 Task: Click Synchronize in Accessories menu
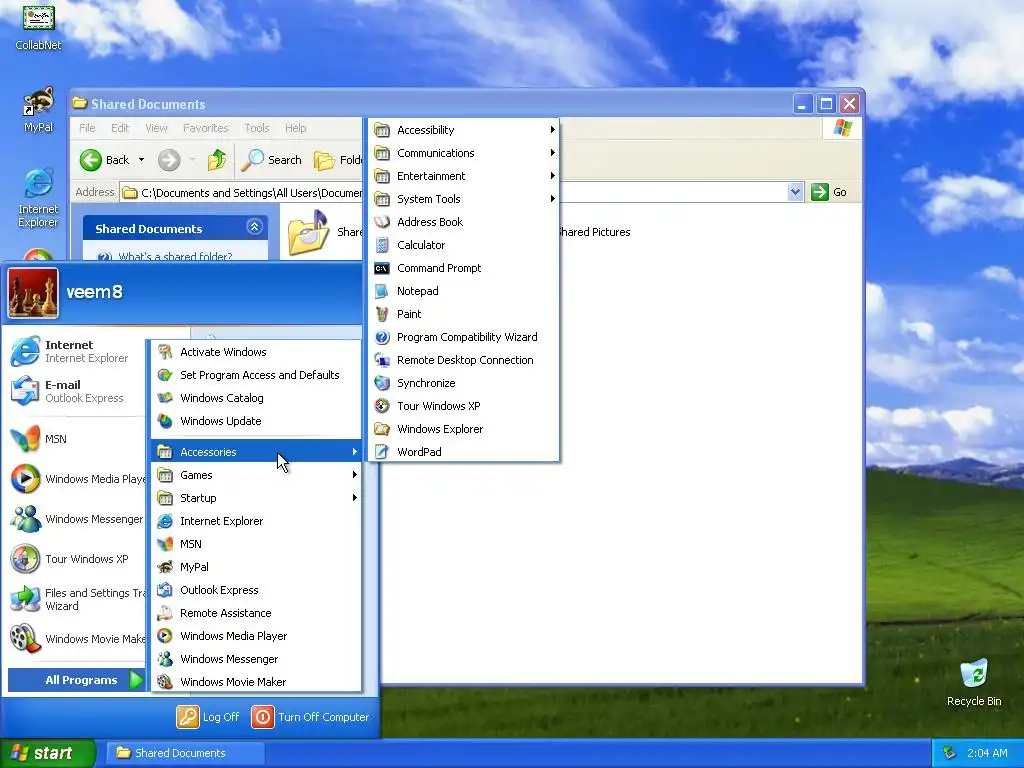pyautogui.click(x=464, y=383)
